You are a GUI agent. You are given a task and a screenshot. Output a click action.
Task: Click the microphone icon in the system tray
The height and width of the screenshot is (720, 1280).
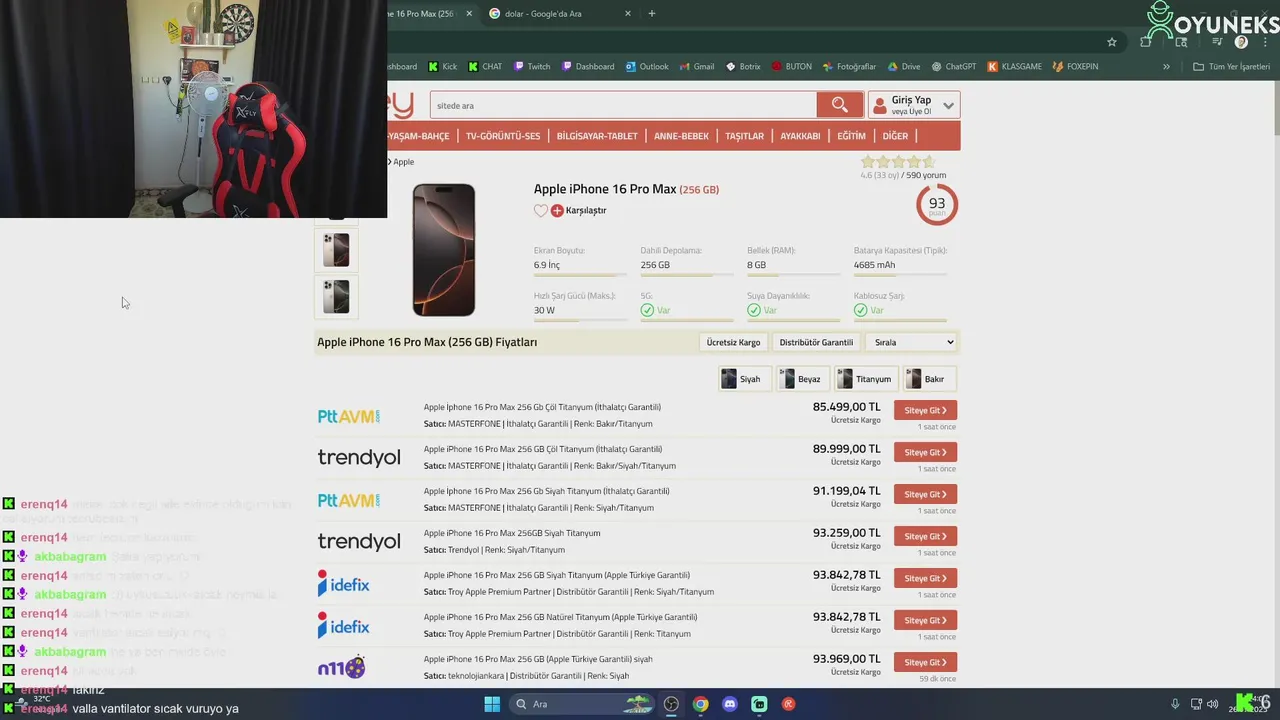tap(1175, 704)
